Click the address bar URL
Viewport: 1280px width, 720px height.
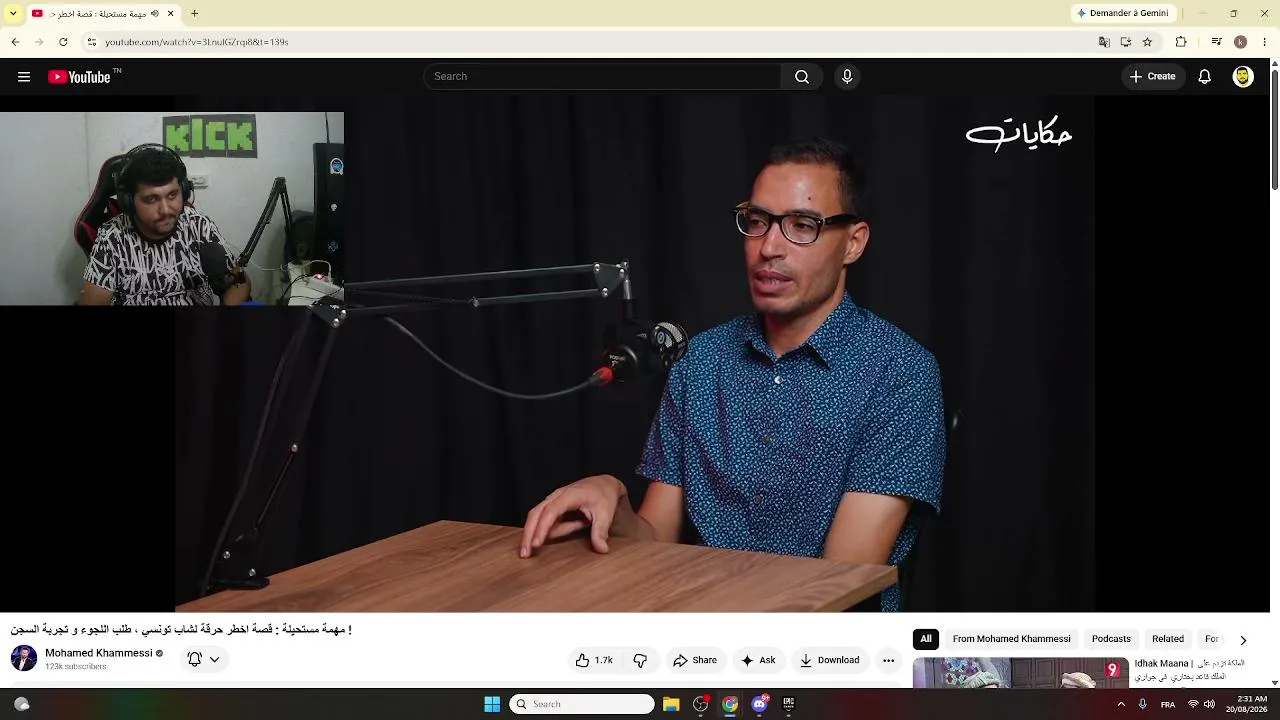[x=196, y=42]
